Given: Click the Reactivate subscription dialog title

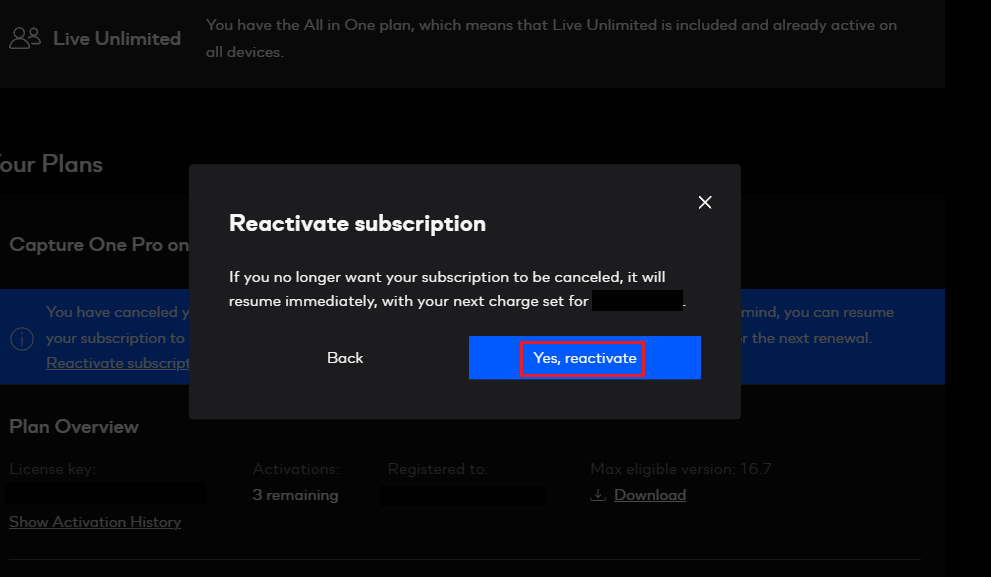Looking at the screenshot, I should pos(357,223).
